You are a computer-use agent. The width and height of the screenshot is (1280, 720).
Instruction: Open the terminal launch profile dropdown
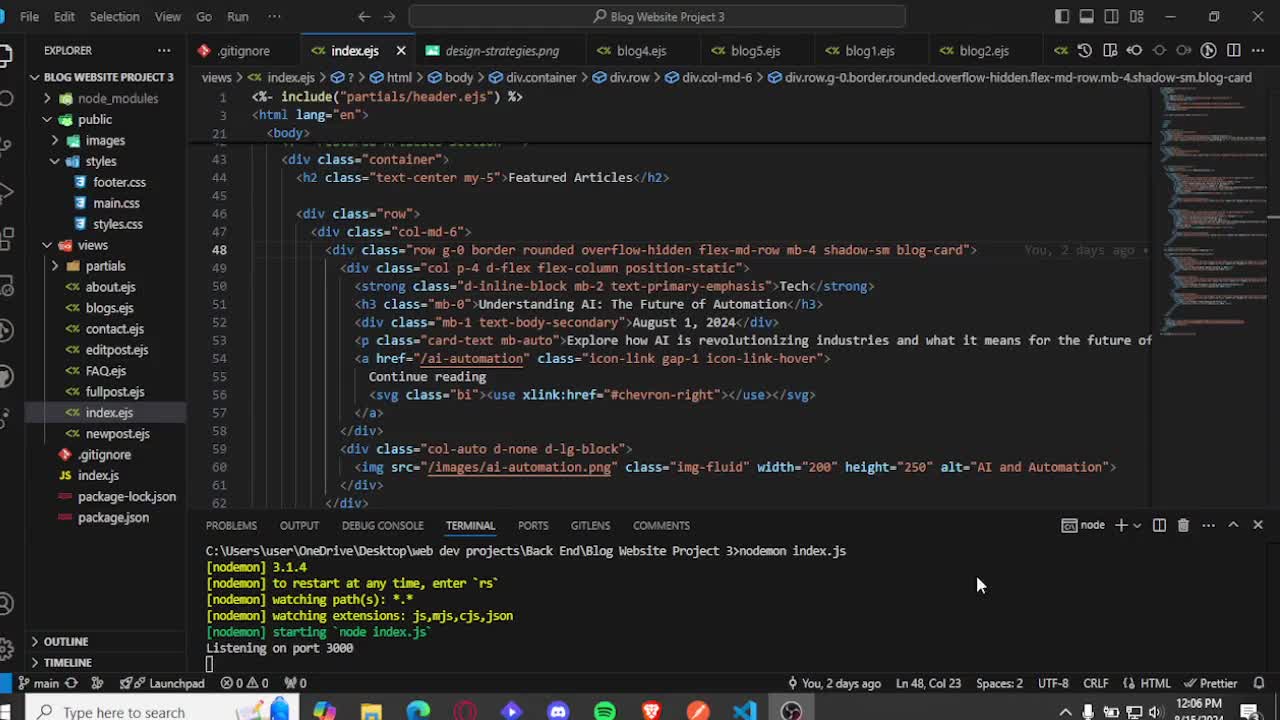pos(1137,525)
